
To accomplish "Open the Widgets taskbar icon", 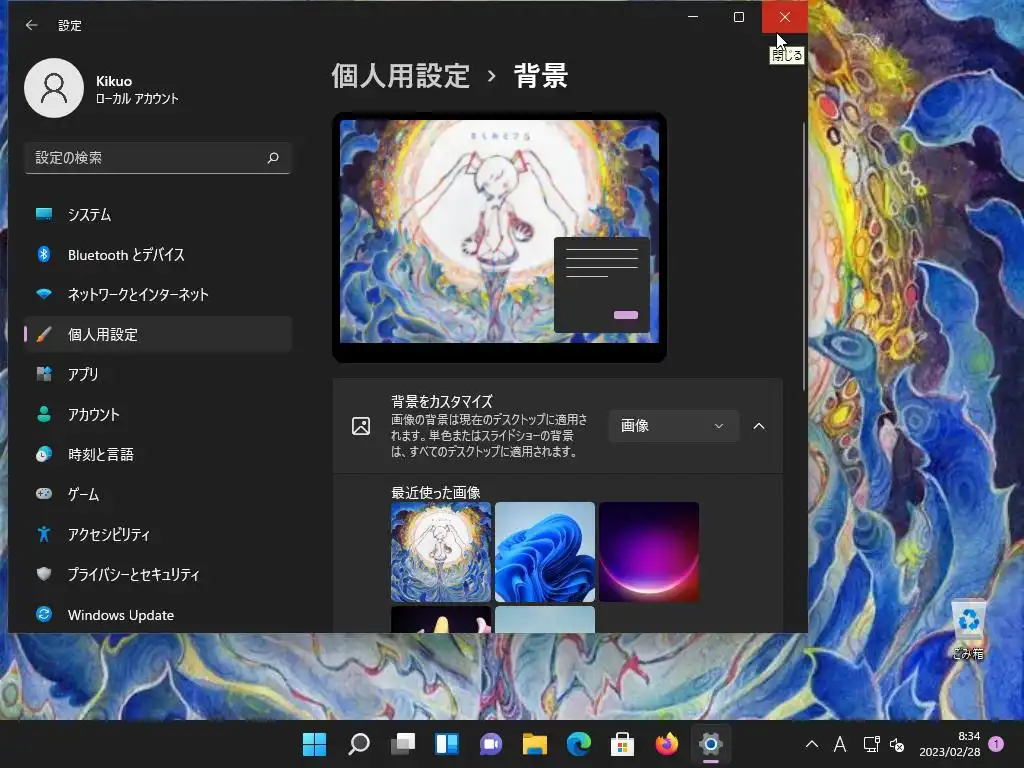I will coord(447,744).
